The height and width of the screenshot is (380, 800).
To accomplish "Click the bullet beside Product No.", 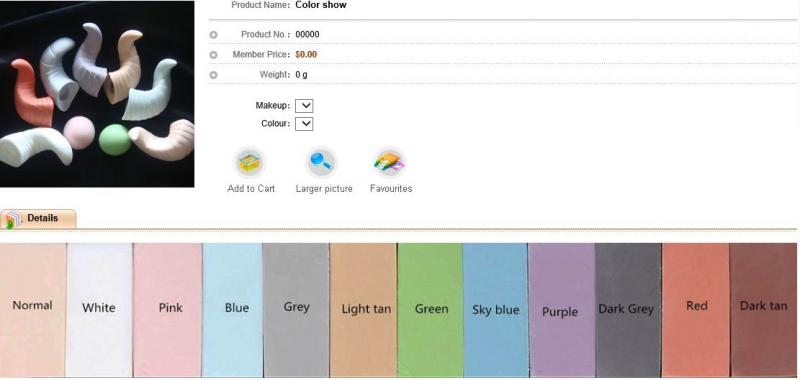I will [x=213, y=35].
